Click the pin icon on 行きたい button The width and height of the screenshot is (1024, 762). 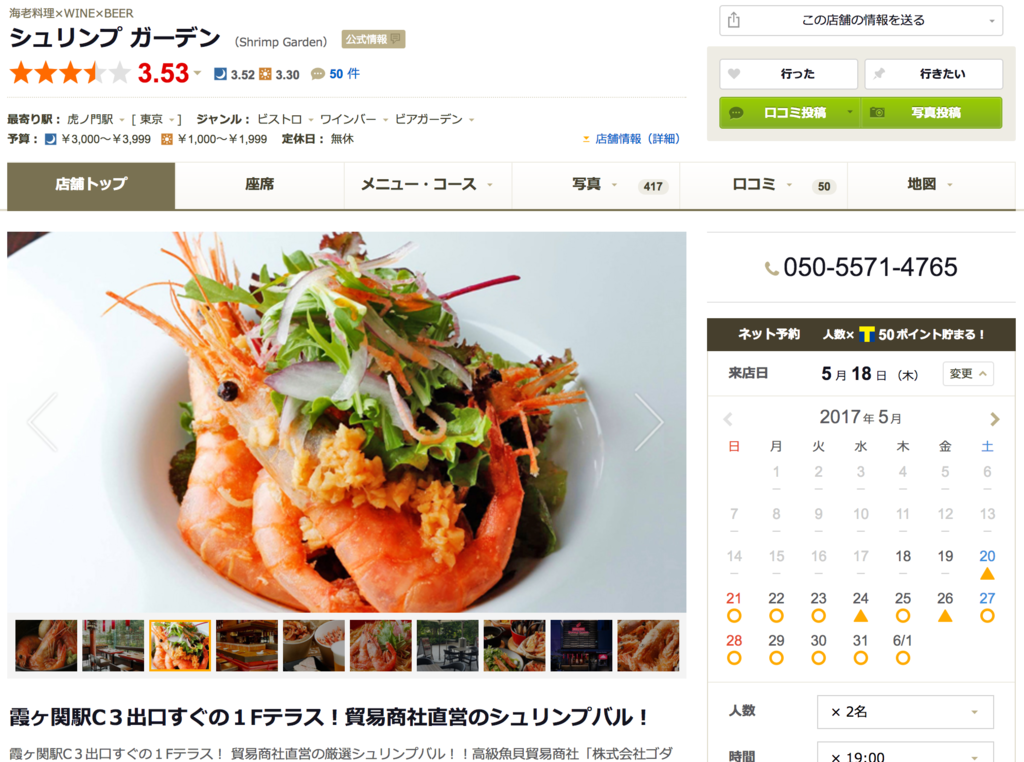pyautogui.click(x=879, y=74)
